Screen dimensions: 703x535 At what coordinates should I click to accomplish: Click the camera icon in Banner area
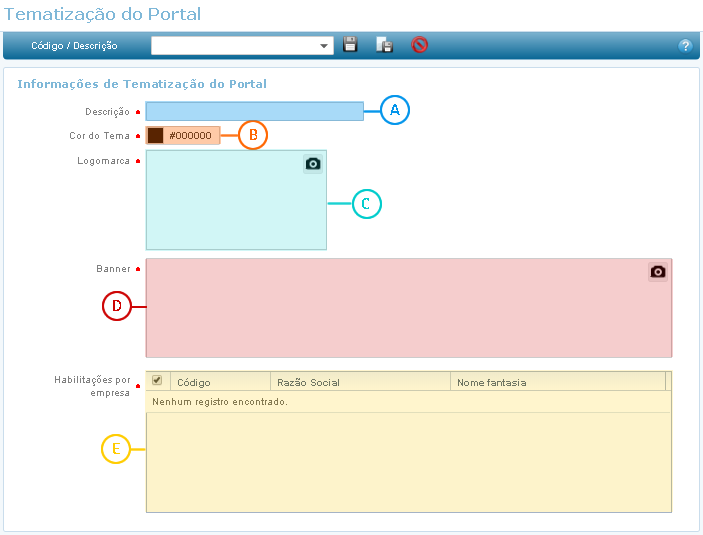pyautogui.click(x=657, y=272)
